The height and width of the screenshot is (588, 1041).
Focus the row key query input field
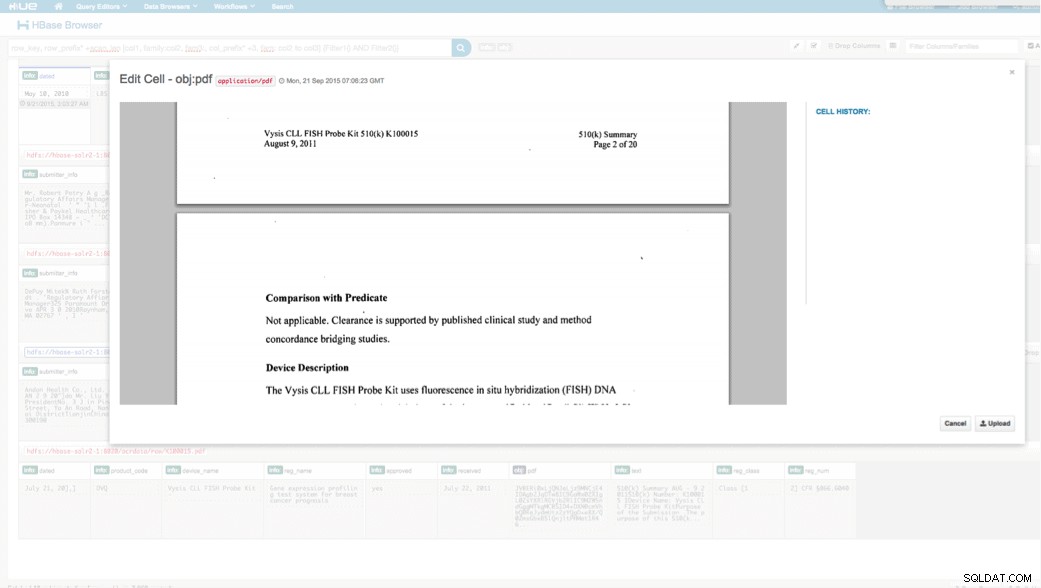pos(230,48)
